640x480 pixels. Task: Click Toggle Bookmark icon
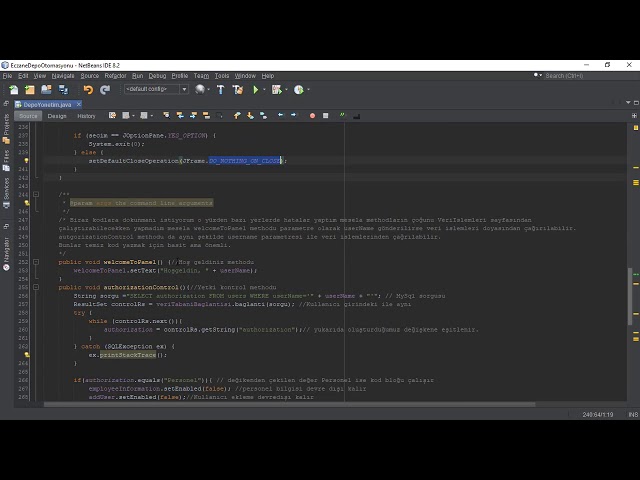263,116
